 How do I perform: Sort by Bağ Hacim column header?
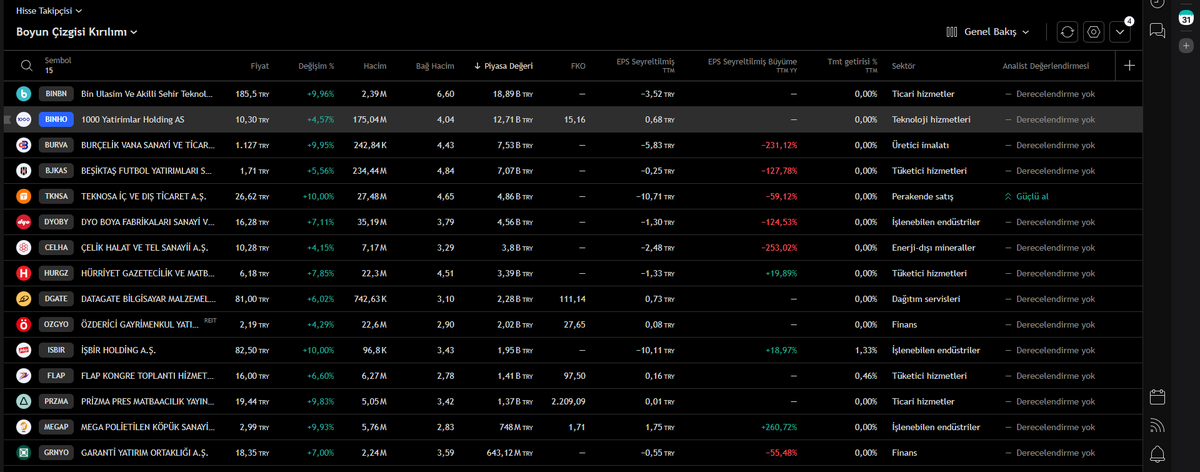435,66
